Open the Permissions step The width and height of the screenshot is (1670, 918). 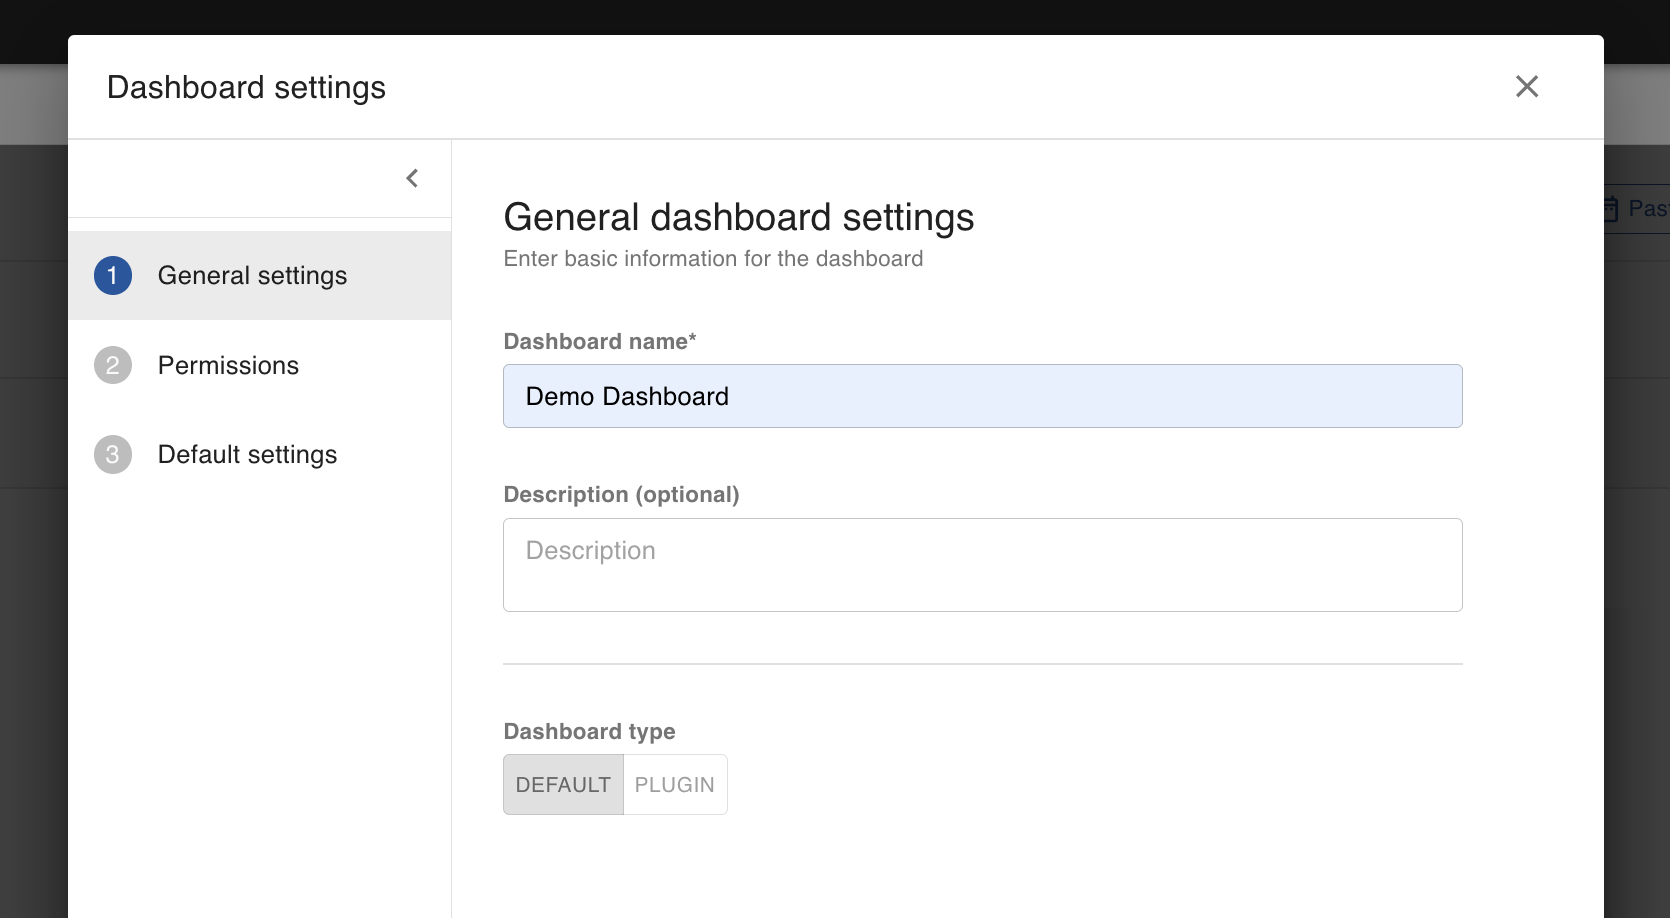[x=228, y=365]
